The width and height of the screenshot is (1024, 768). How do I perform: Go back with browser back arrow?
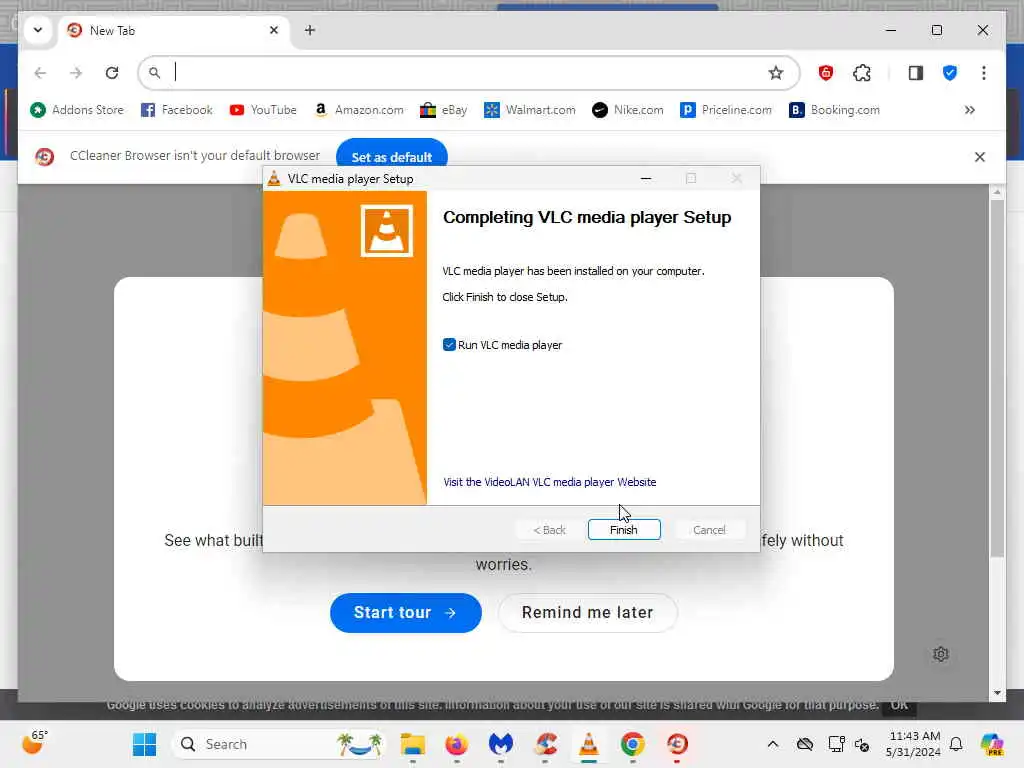point(40,72)
